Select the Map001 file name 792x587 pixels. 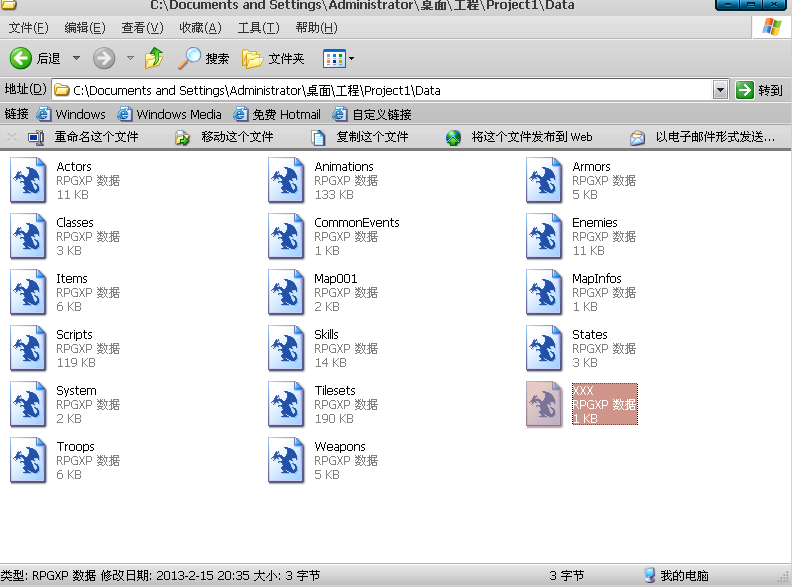[x=336, y=278]
